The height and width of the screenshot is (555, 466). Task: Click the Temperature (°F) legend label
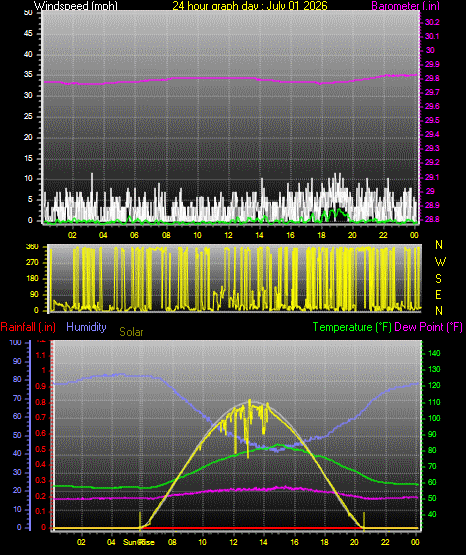[x=352, y=327]
